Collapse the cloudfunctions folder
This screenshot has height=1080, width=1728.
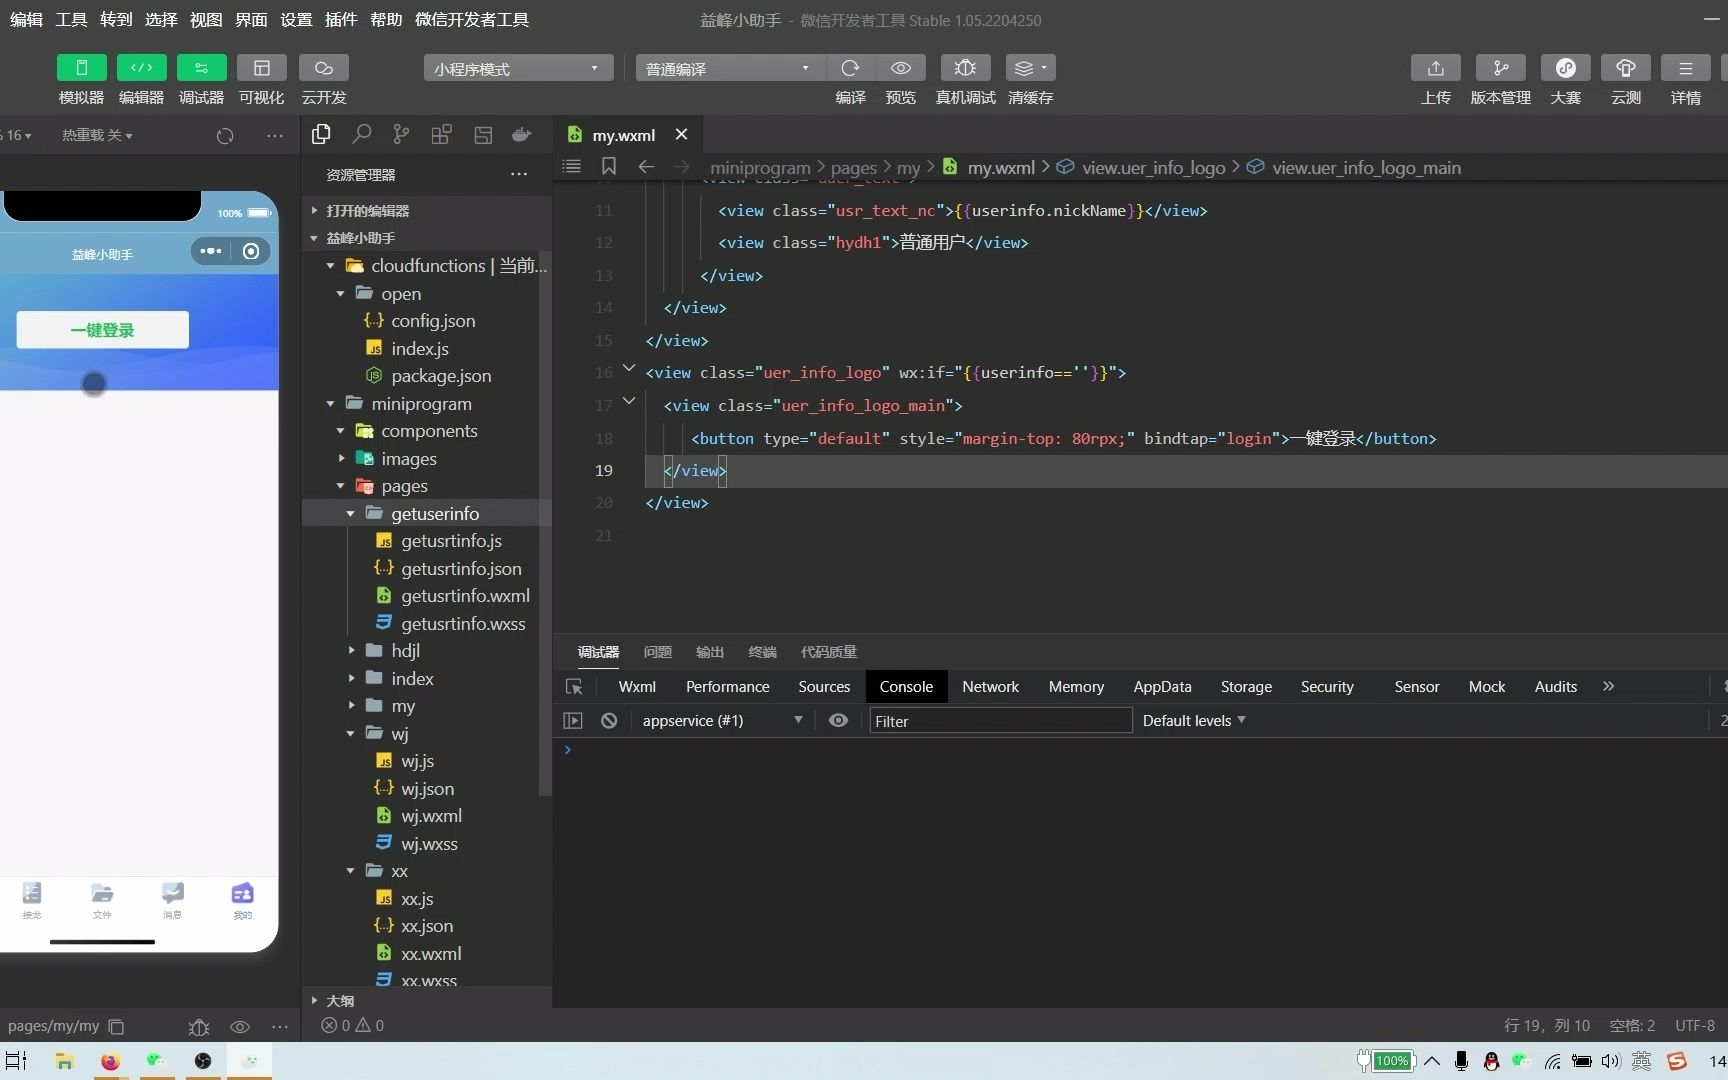331,266
